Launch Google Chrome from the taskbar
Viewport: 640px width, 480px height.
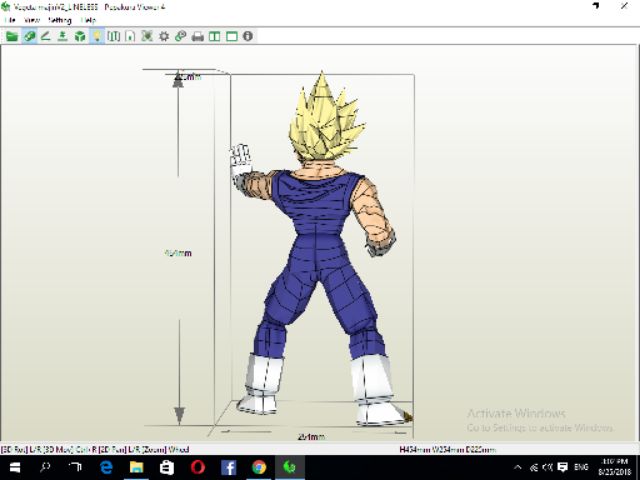click(x=259, y=467)
